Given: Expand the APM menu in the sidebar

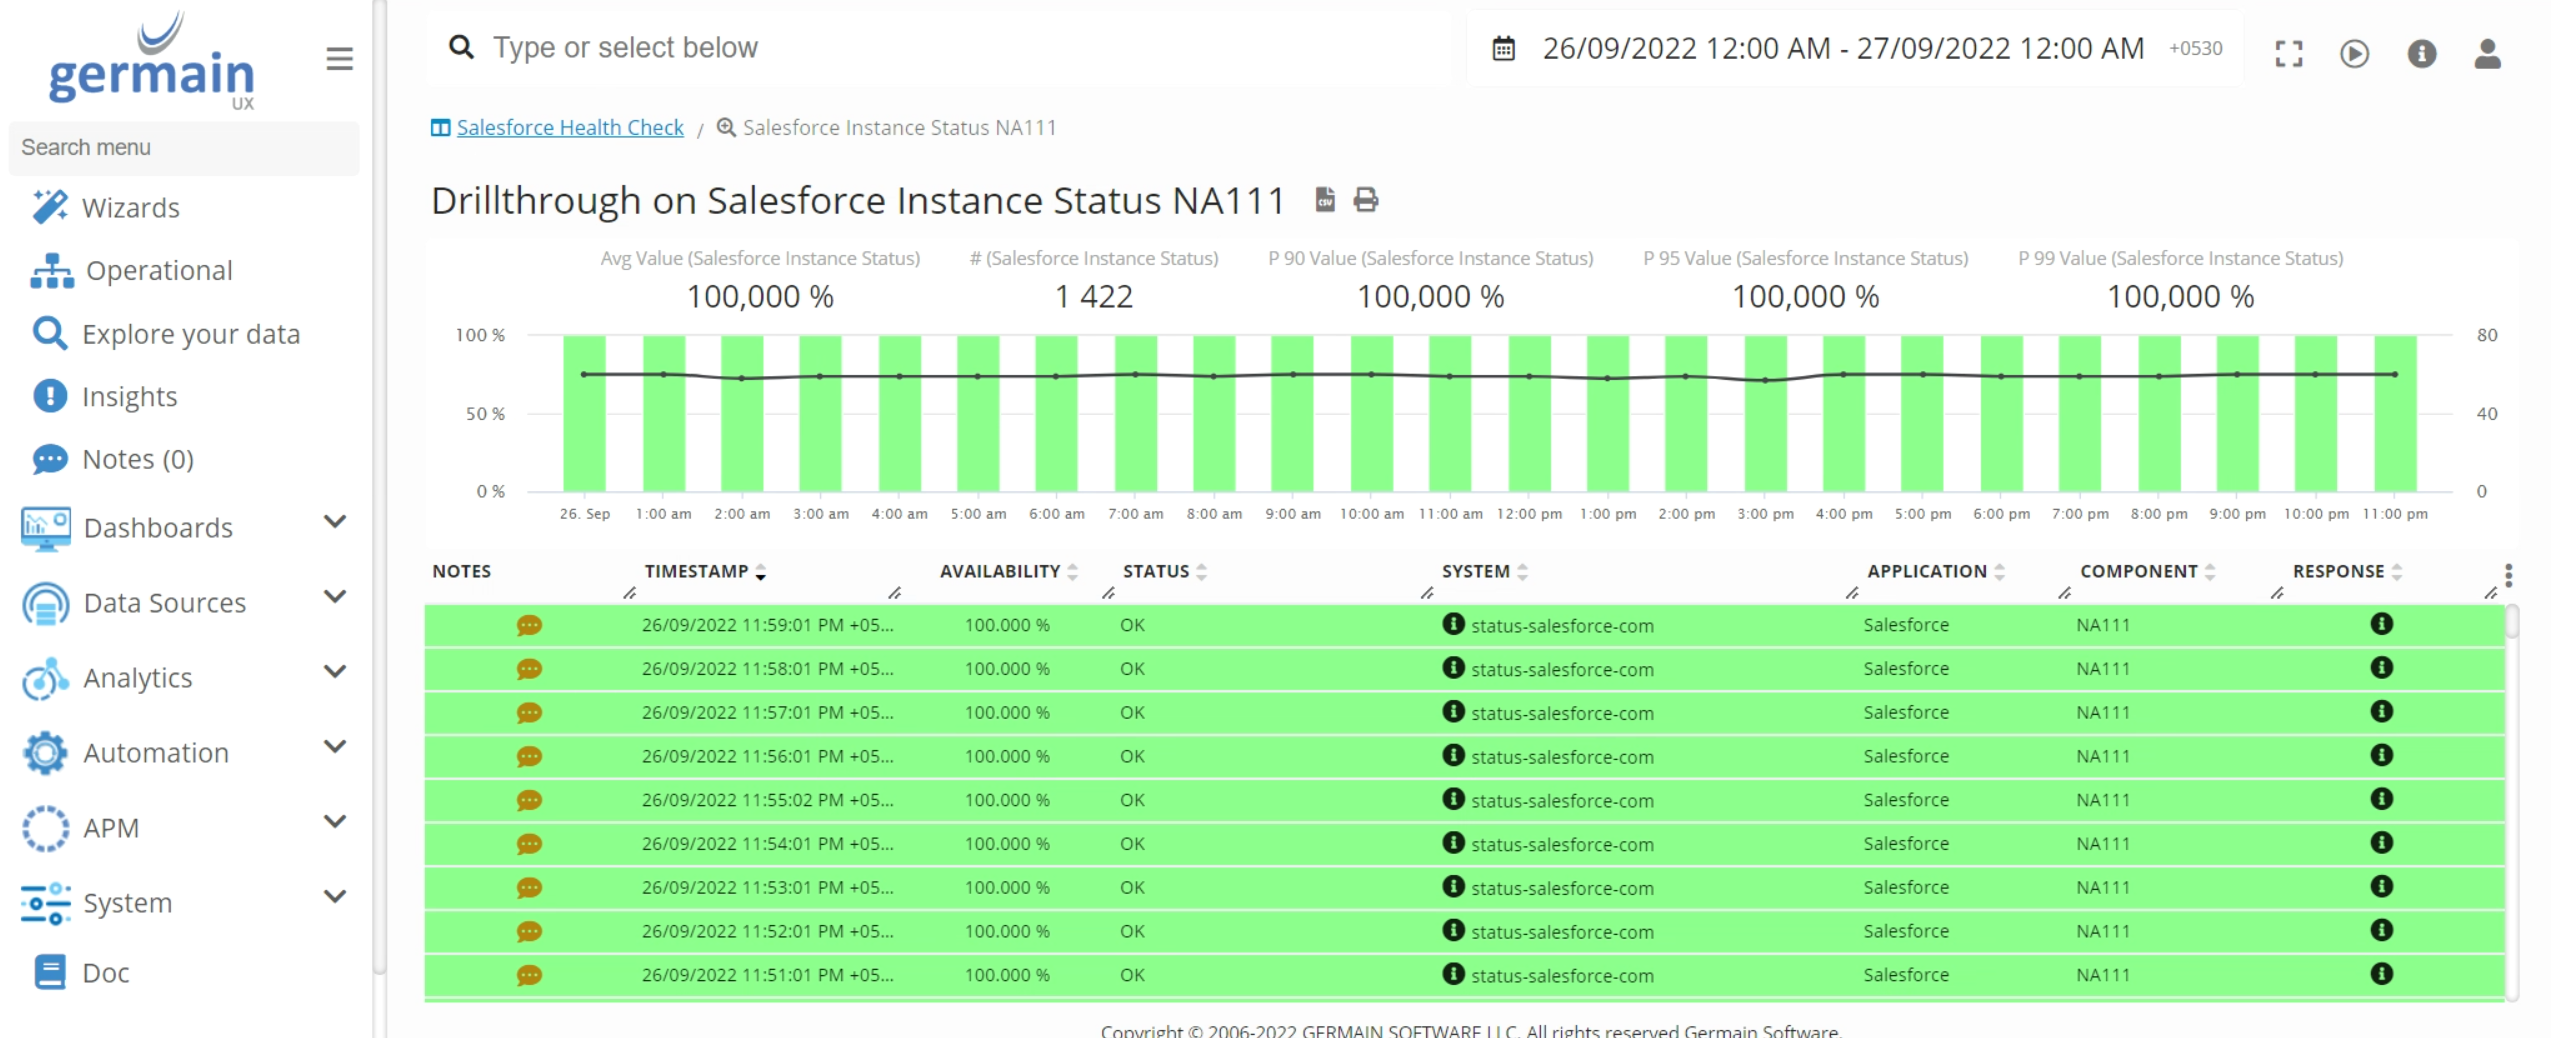Looking at the screenshot, I should (333, 821).
